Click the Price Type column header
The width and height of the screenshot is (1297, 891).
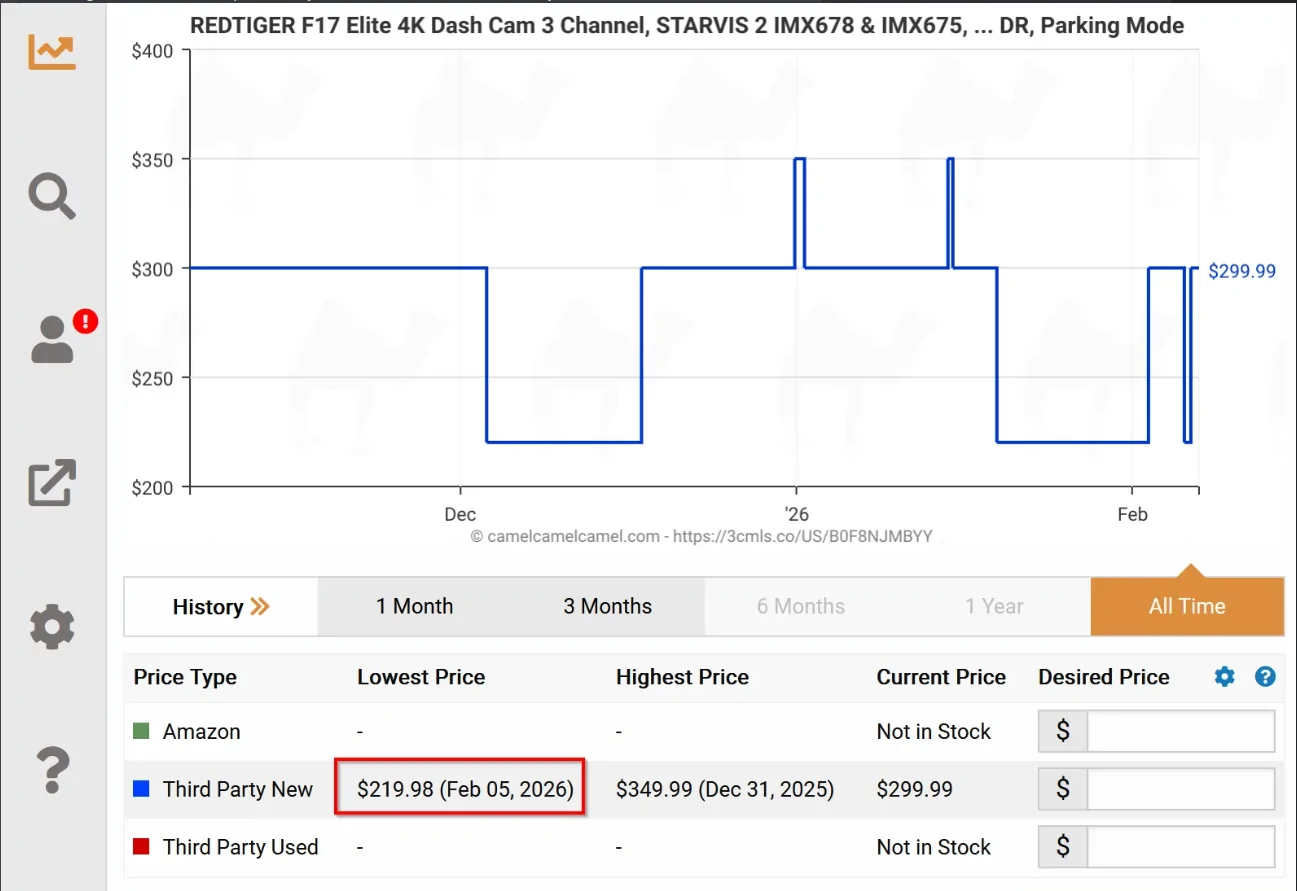pyautogui.click(x=185, y=677)
